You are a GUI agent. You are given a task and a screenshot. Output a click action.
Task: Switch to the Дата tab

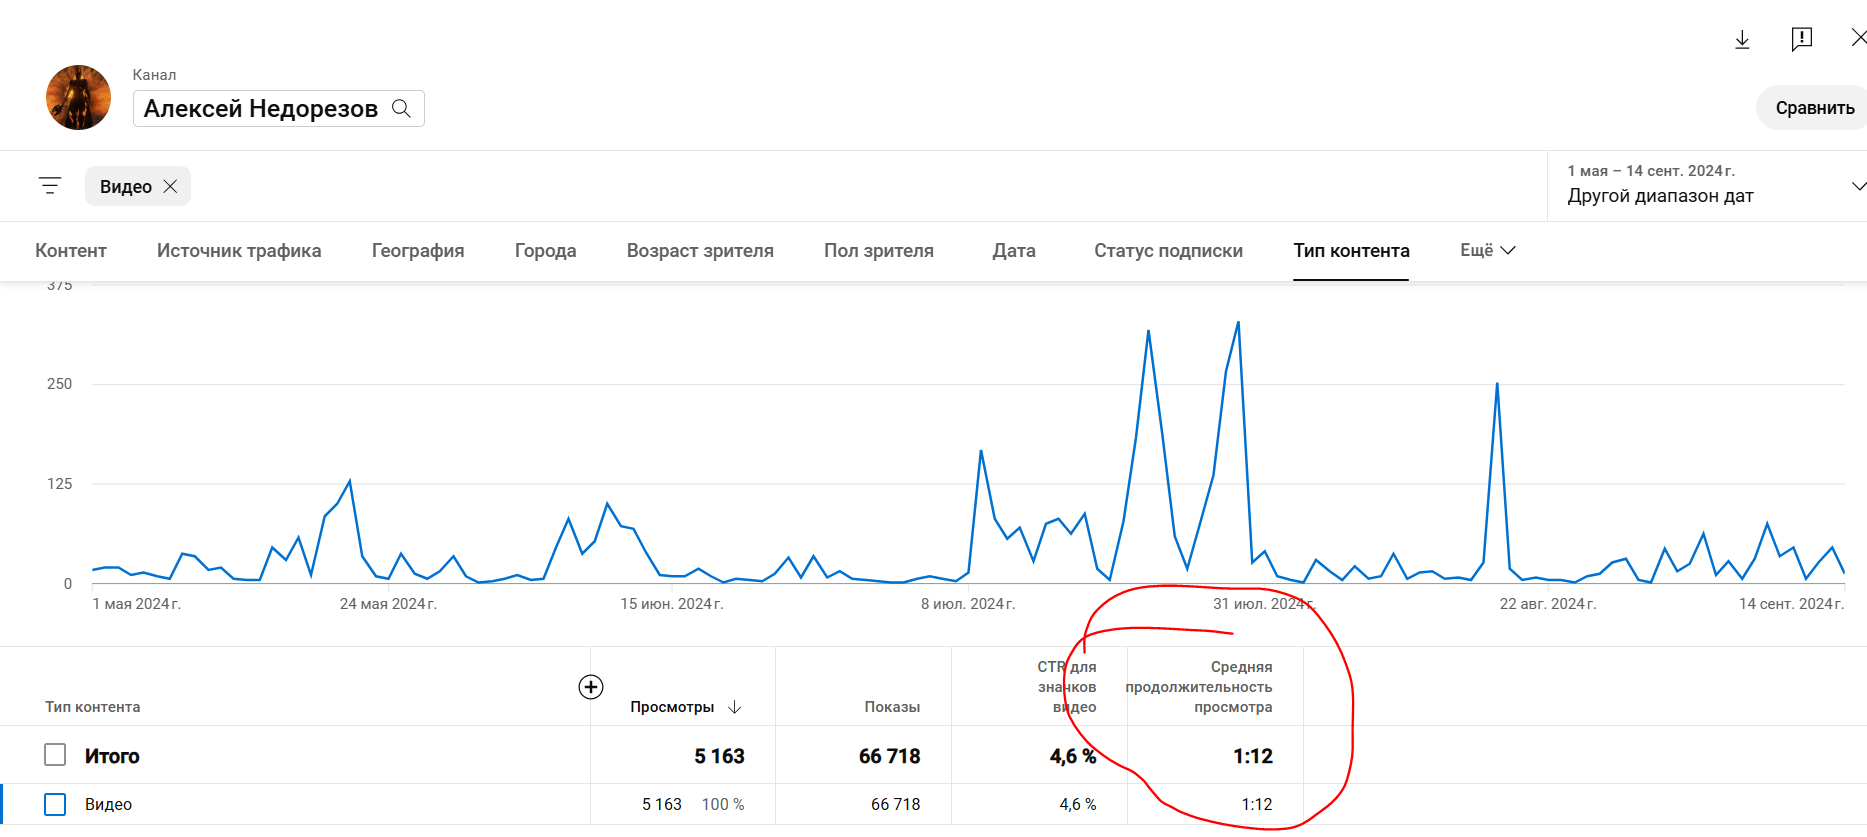point(1014,251)
